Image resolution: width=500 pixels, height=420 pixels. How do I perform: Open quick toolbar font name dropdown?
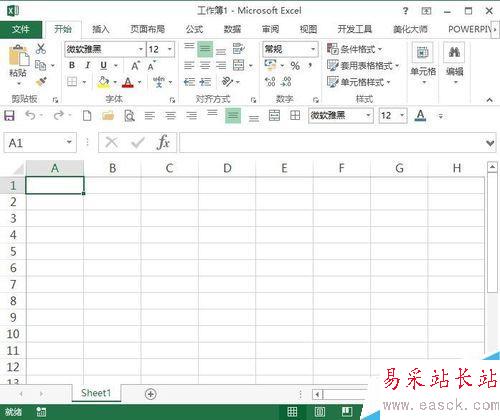coord(368,115)
